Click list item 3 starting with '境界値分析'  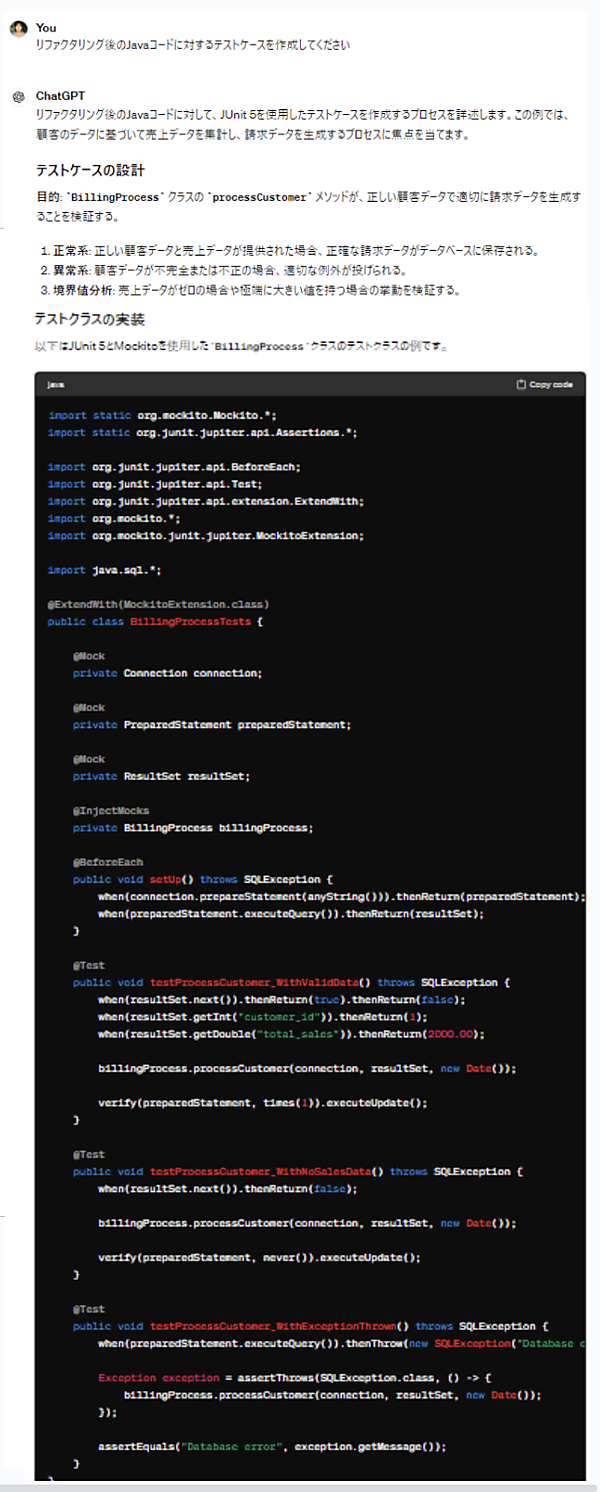coord(250,290)
